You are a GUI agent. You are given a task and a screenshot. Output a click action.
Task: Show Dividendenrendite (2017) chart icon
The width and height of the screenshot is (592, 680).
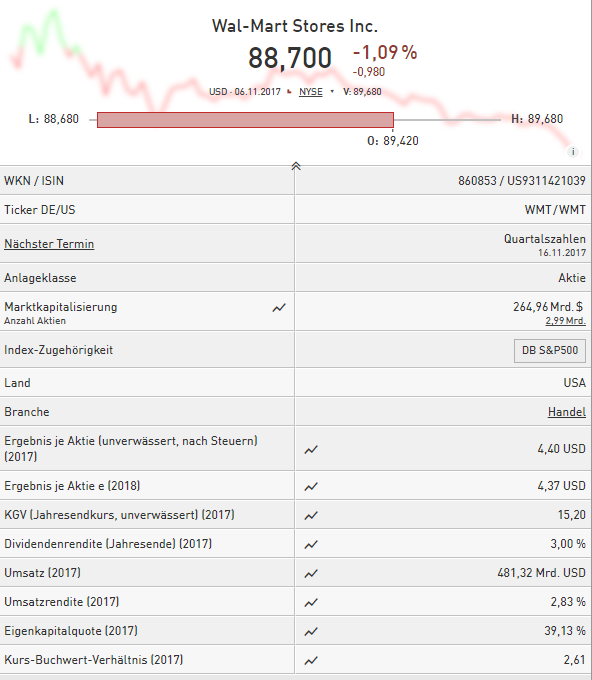click(311, 545)
